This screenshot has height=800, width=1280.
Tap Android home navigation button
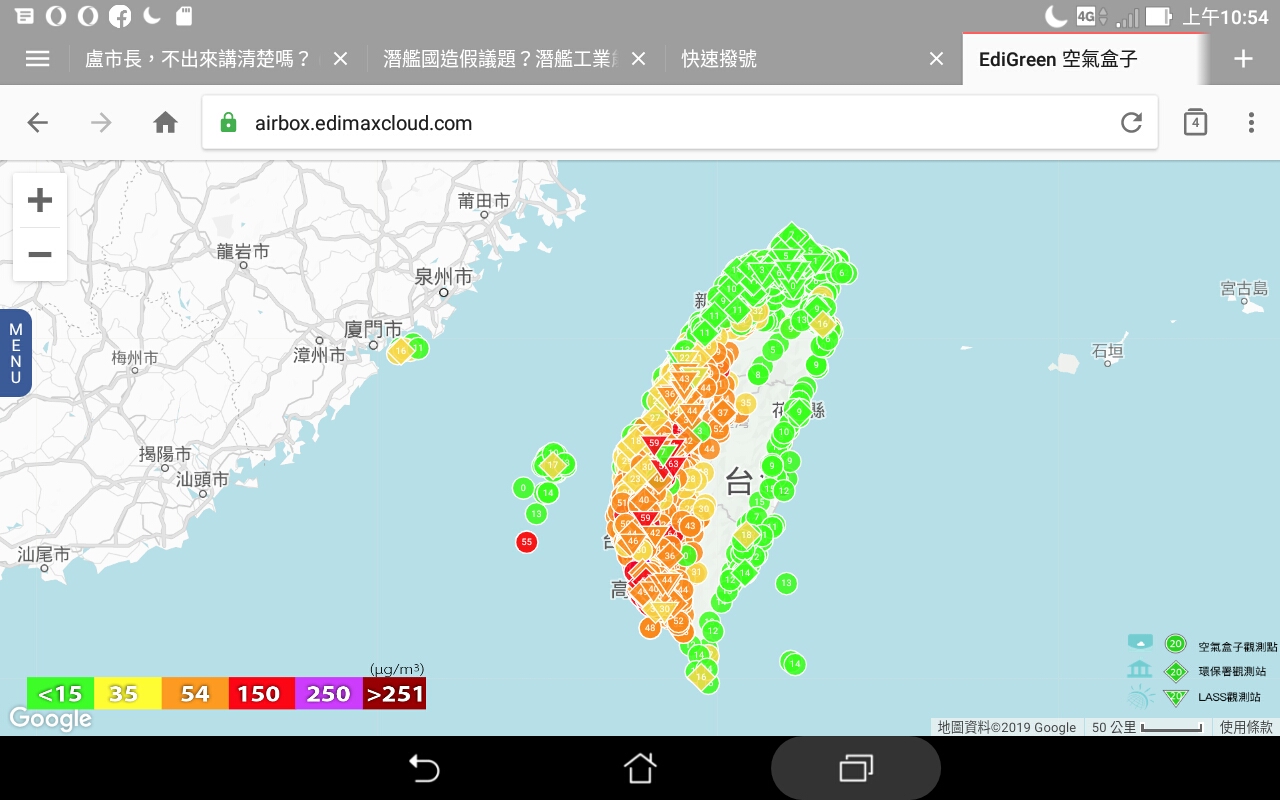[640, 768]
